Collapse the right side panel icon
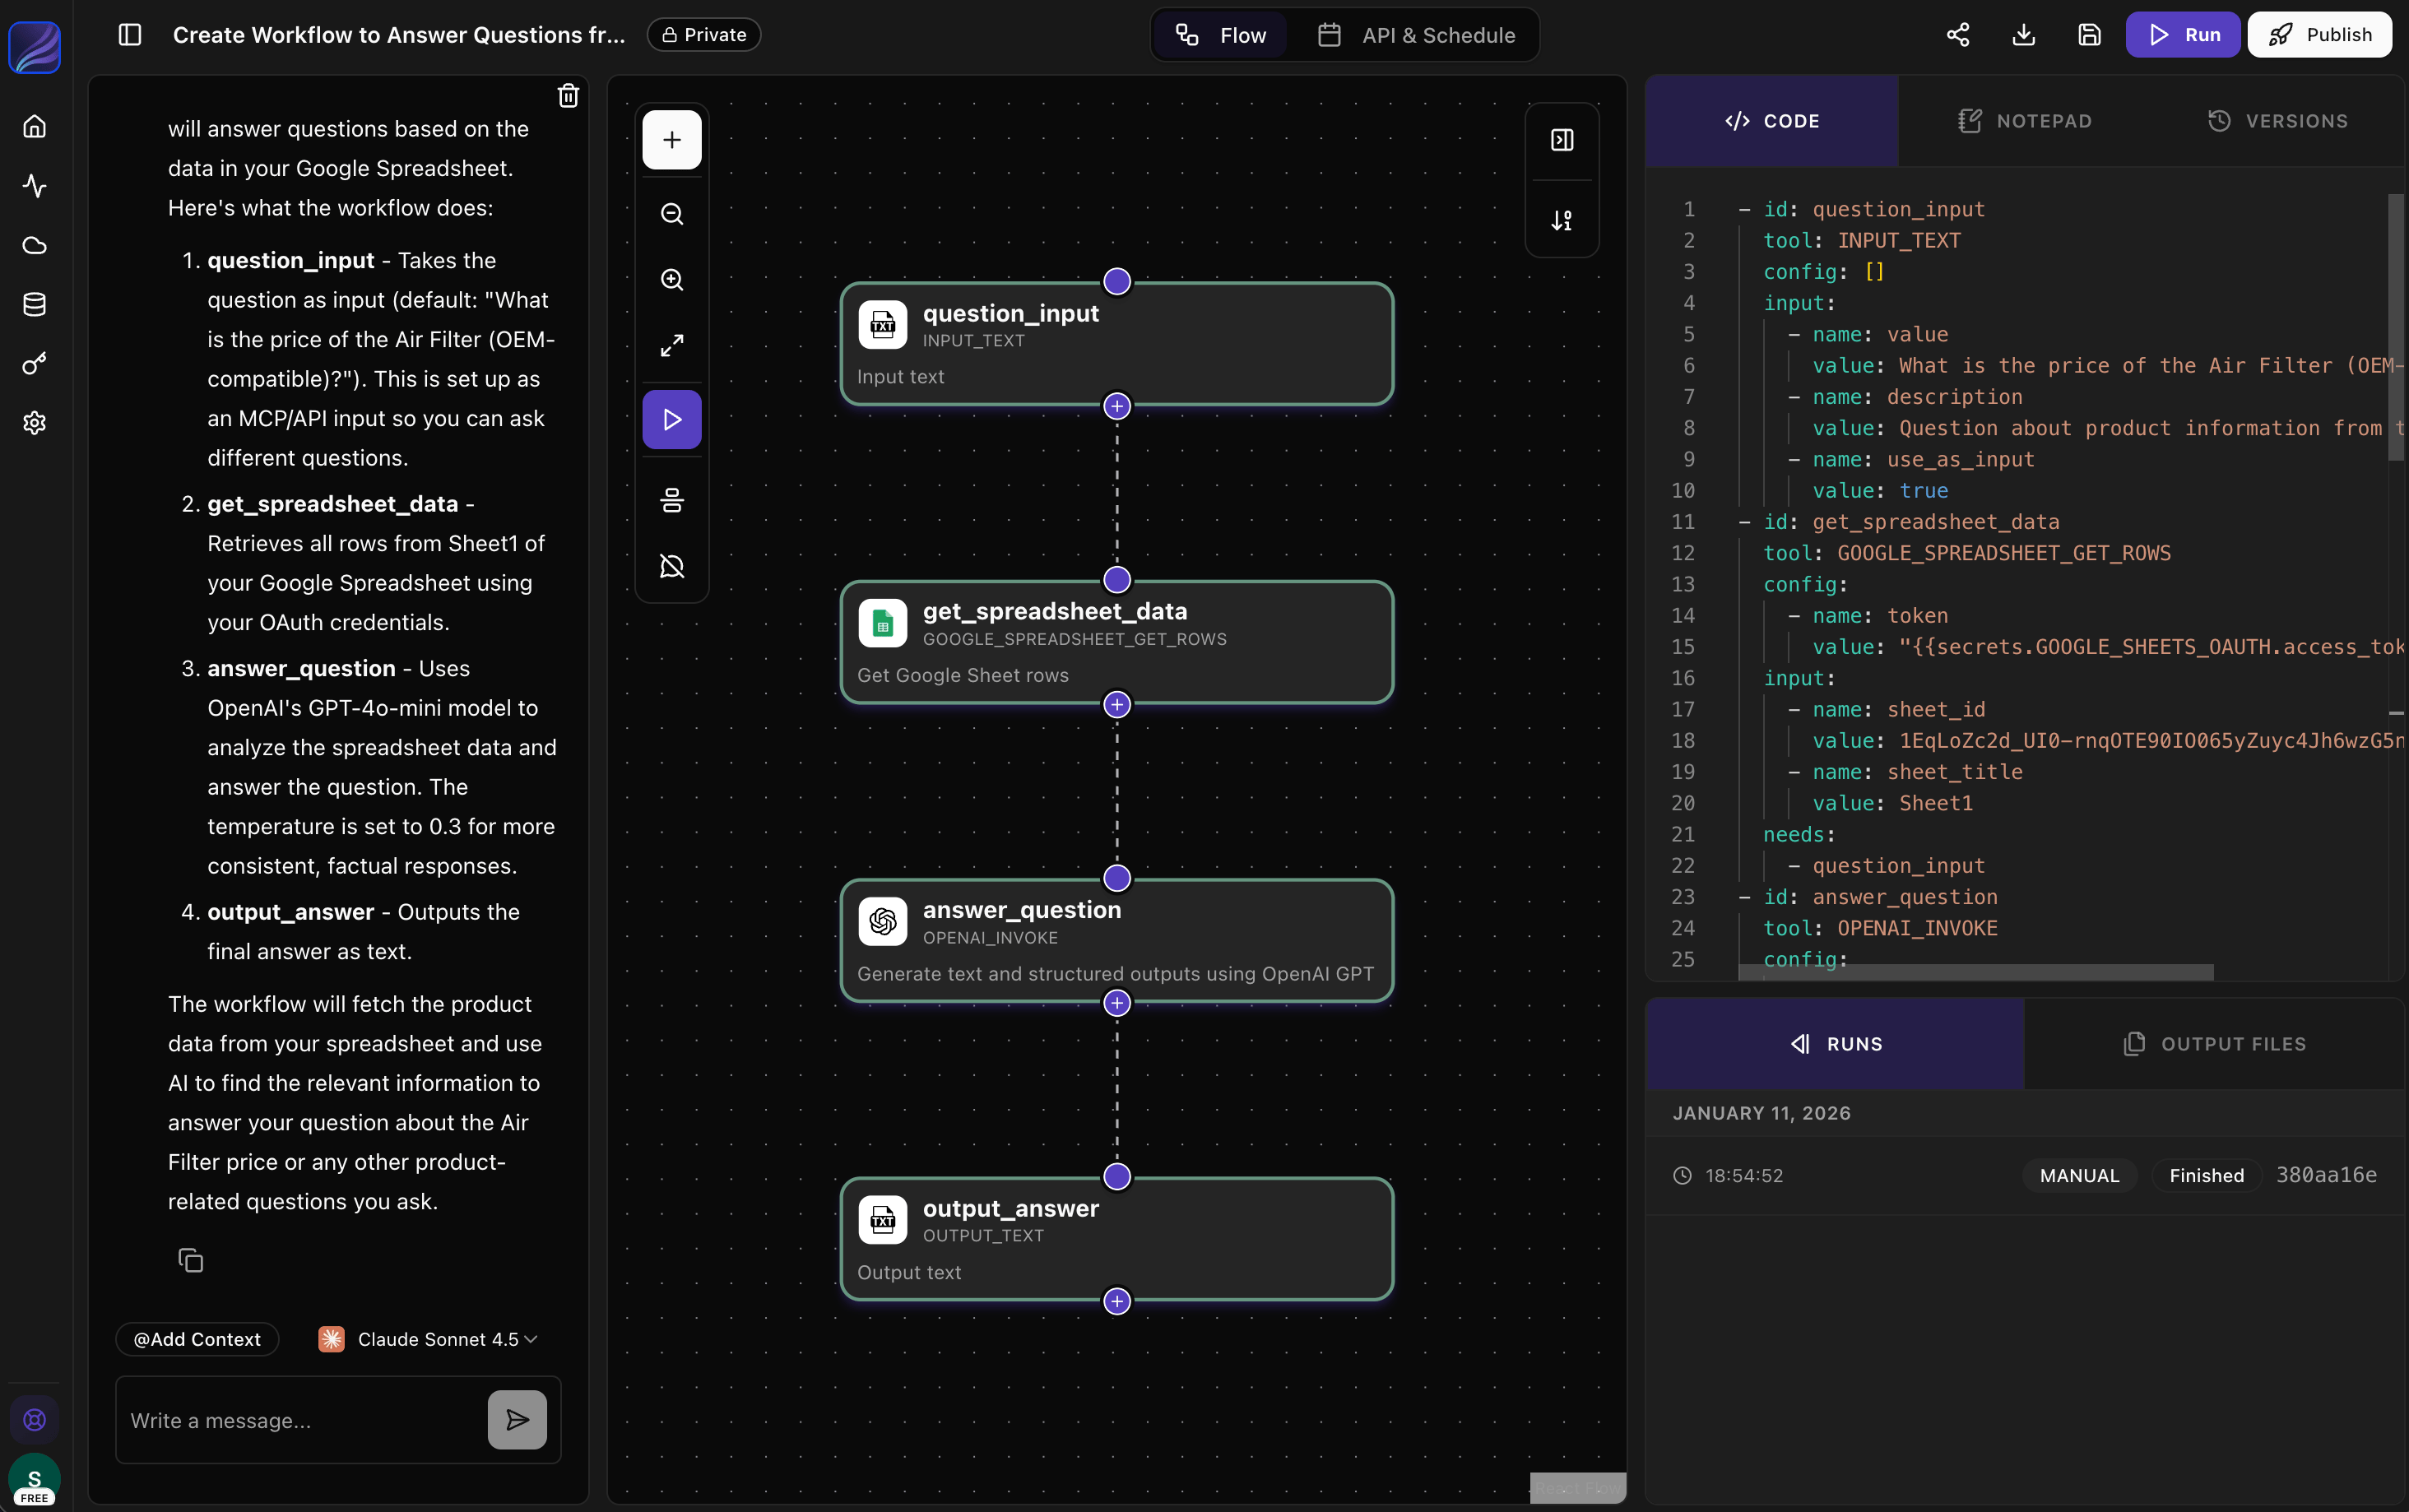This screenshot has height=1512, width=2409. point(1562,140)
